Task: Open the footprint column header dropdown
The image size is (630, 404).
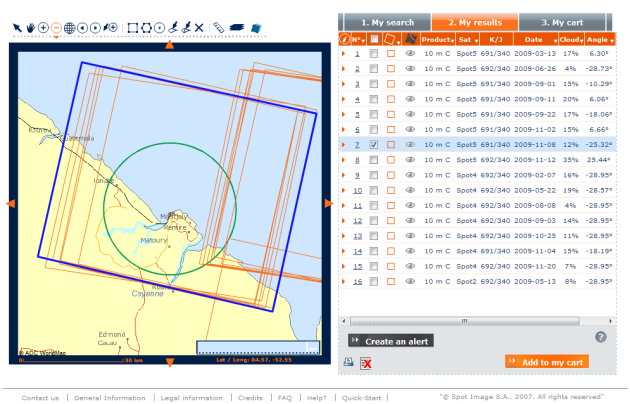Action: pos(399,41)
